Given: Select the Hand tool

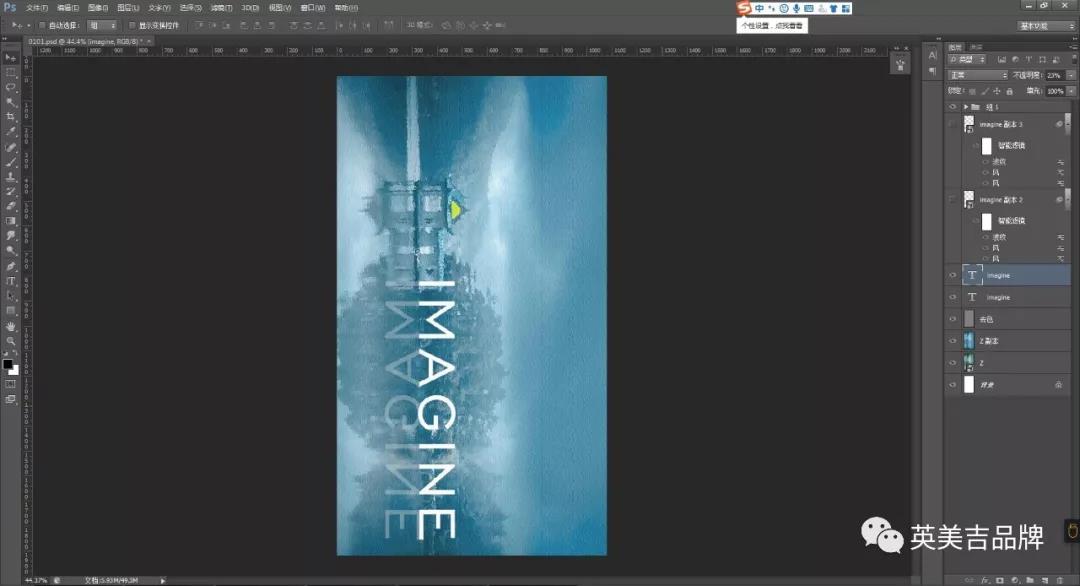Looking at the screenshot, I should (x=10, y=326).
